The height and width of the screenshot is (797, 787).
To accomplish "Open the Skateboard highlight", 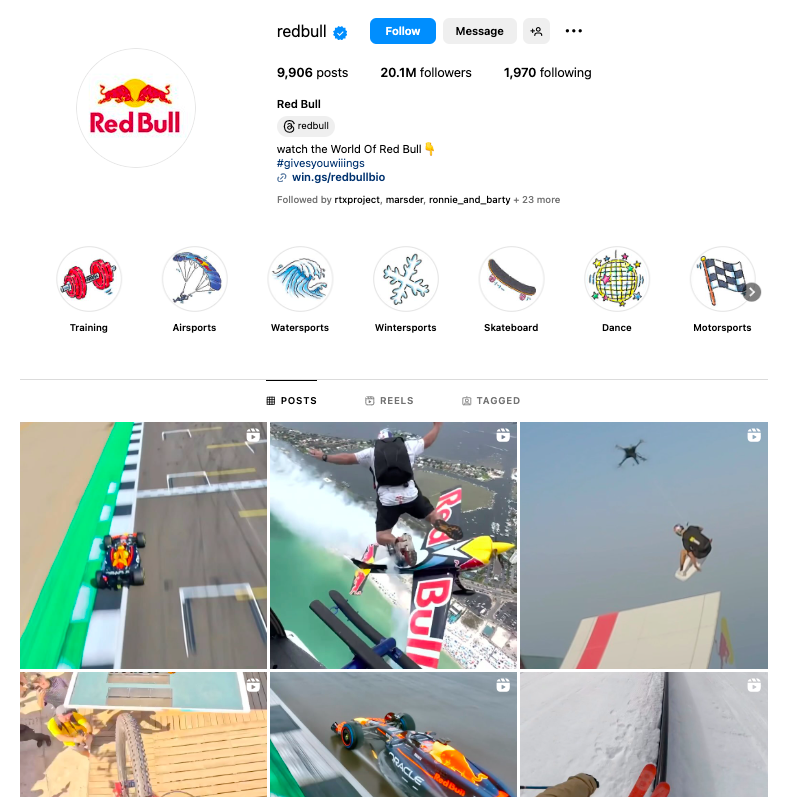I will (511, 279).
